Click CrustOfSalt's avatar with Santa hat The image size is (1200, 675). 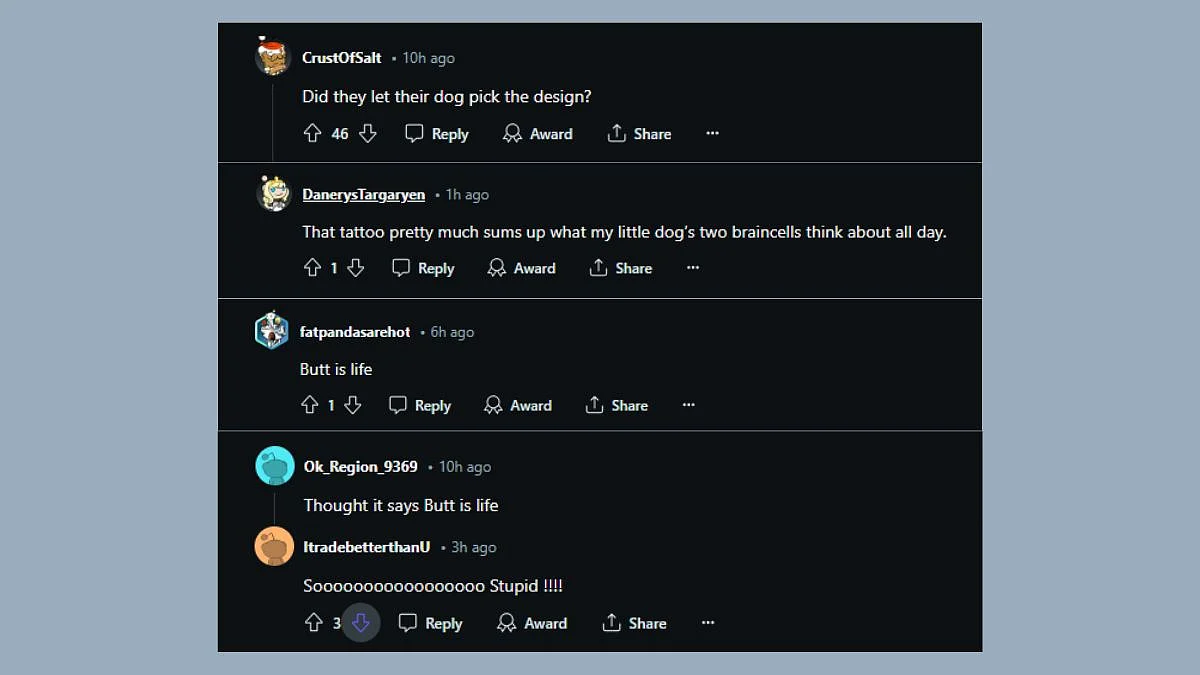point(273,56)
